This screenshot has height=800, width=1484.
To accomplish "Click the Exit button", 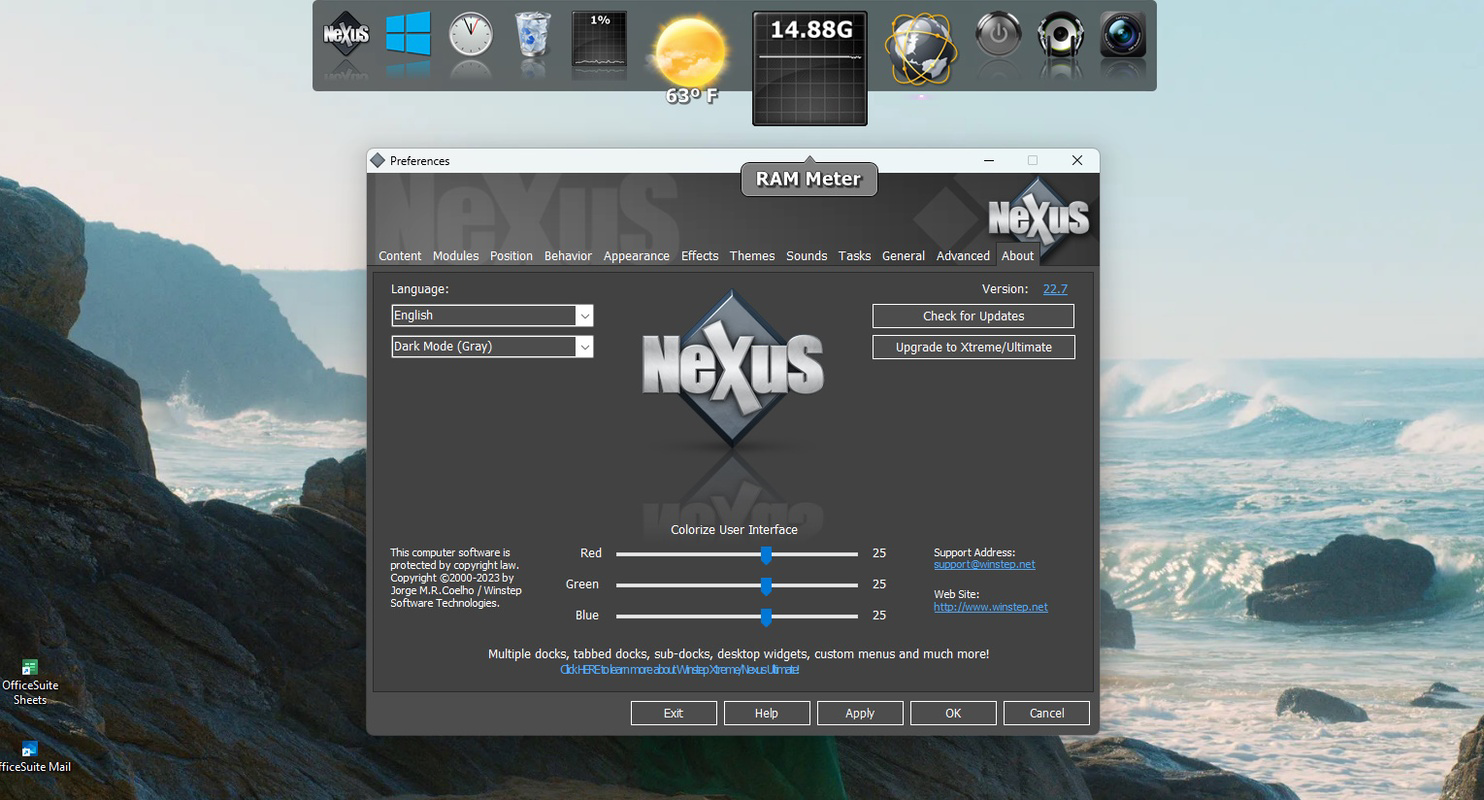I will (673, 713).
